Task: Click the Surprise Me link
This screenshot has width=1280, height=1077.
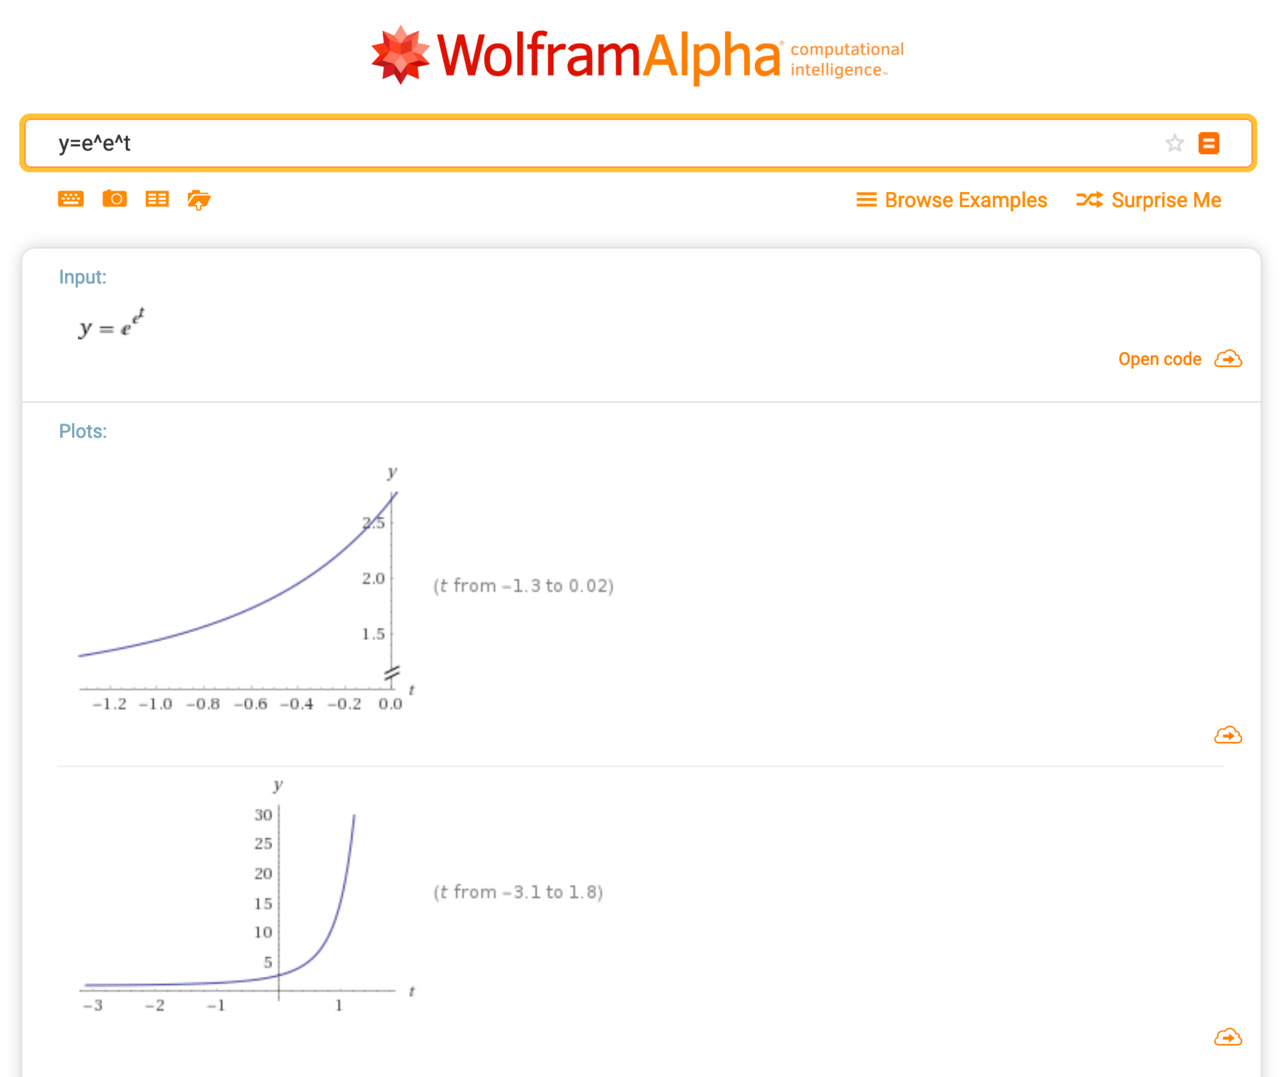Action: tap(1149, 200)
